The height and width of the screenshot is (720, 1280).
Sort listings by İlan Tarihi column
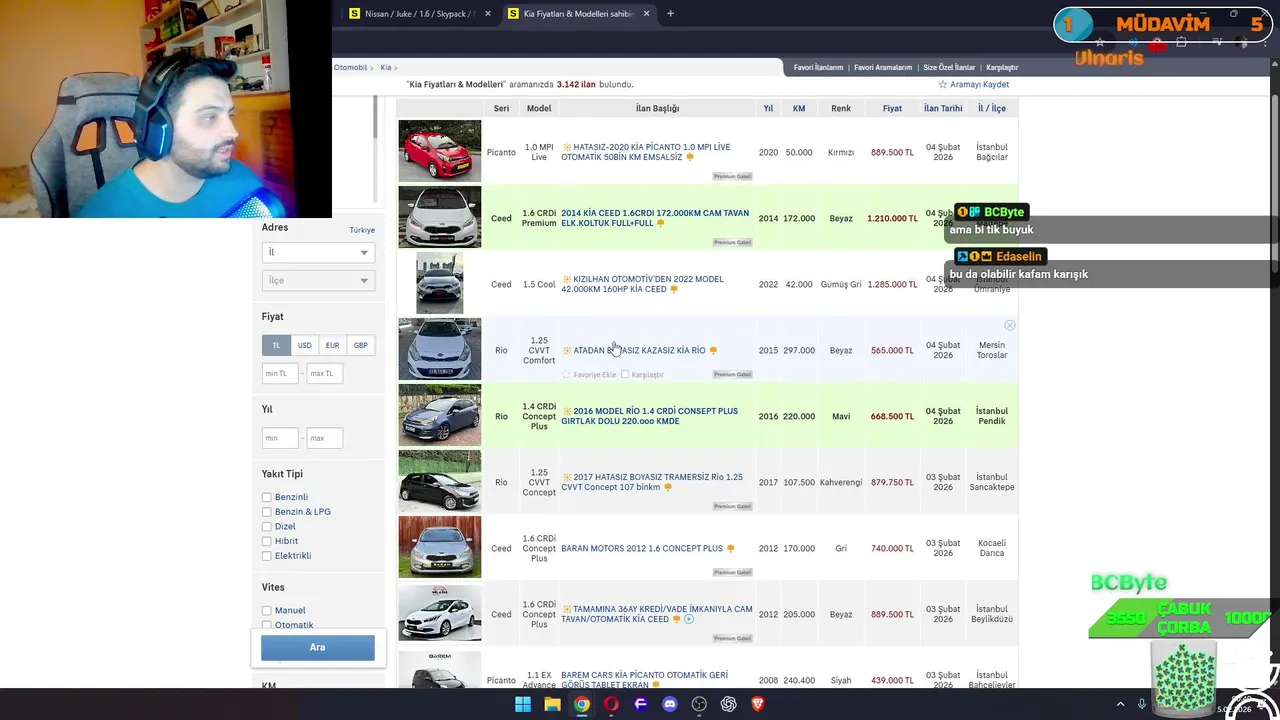[943, 108]
